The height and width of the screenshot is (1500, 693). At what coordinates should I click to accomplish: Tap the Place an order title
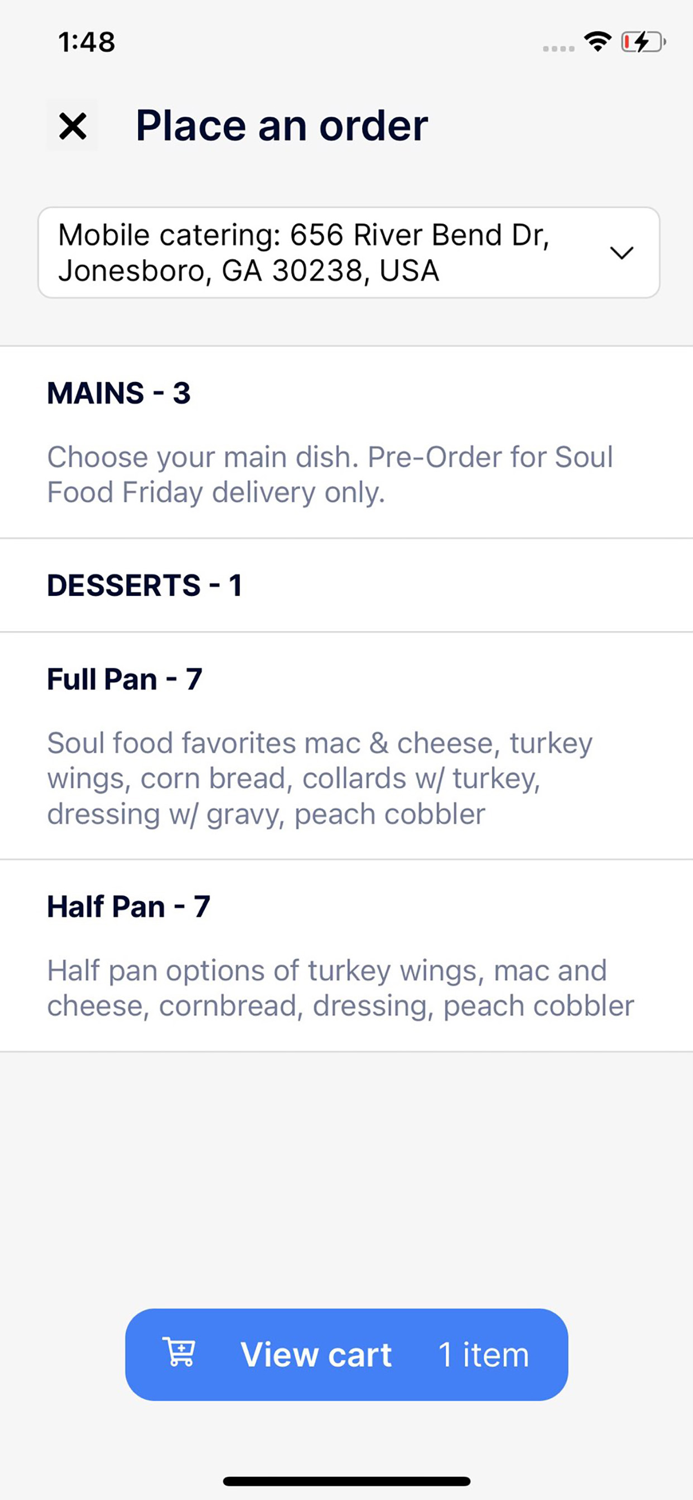[x=281, y=125]
